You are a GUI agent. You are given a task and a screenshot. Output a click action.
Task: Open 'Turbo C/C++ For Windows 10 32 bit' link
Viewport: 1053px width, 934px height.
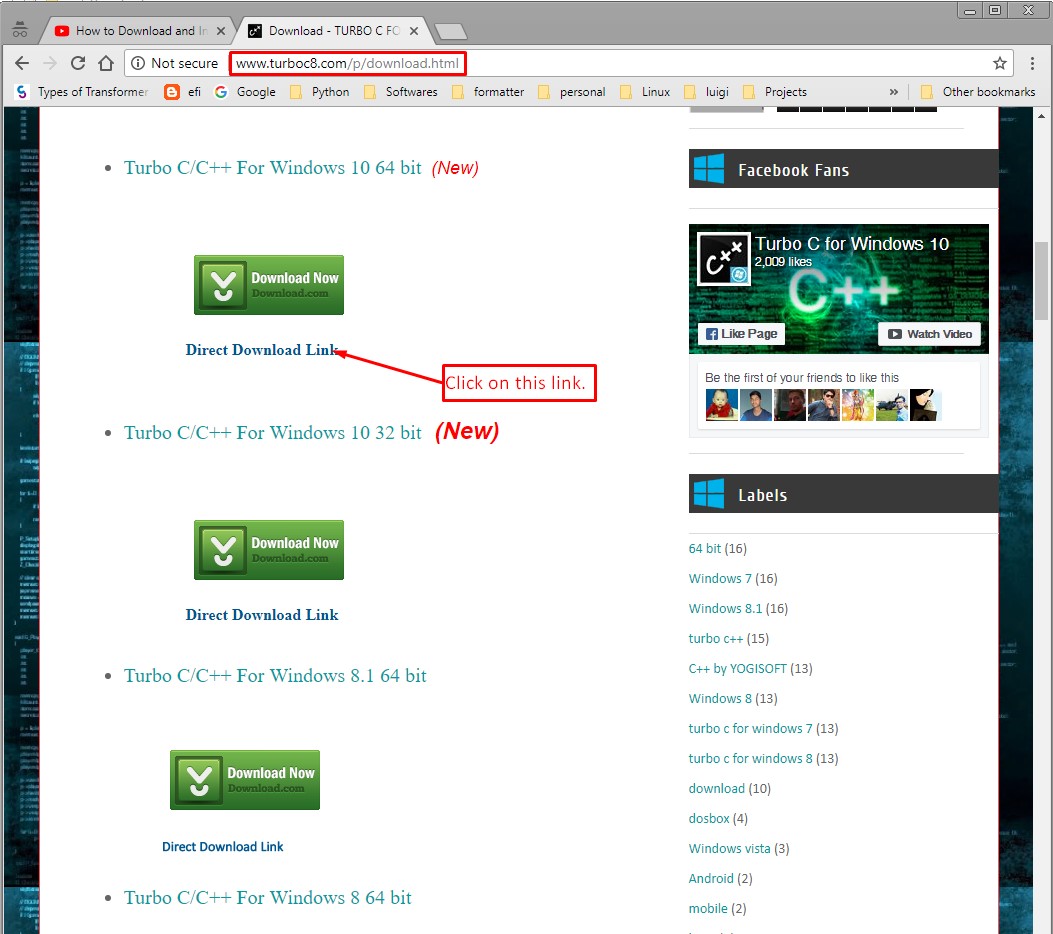[273, 432]
